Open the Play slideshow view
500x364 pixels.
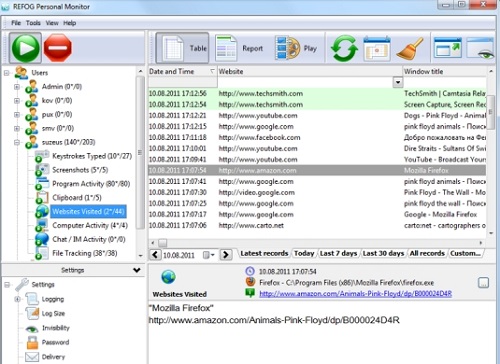296,48
